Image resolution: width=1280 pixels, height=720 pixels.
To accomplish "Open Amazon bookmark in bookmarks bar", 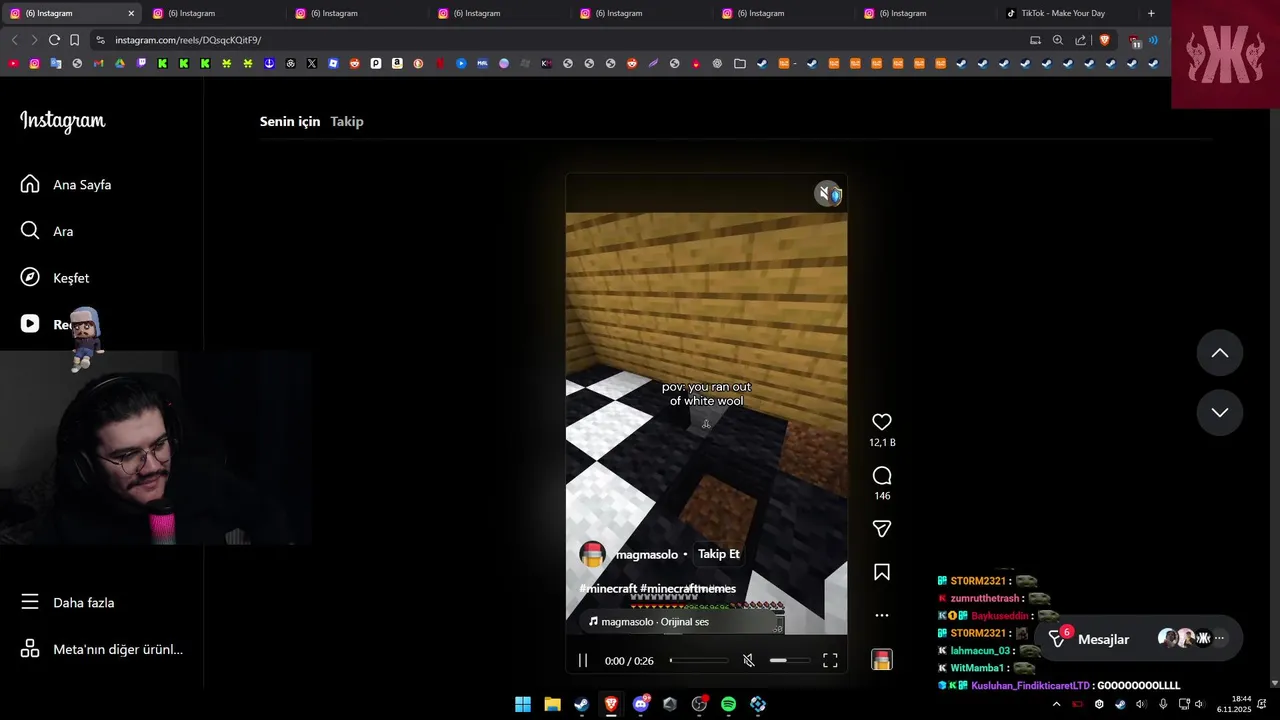I will (x=397, y=63).
